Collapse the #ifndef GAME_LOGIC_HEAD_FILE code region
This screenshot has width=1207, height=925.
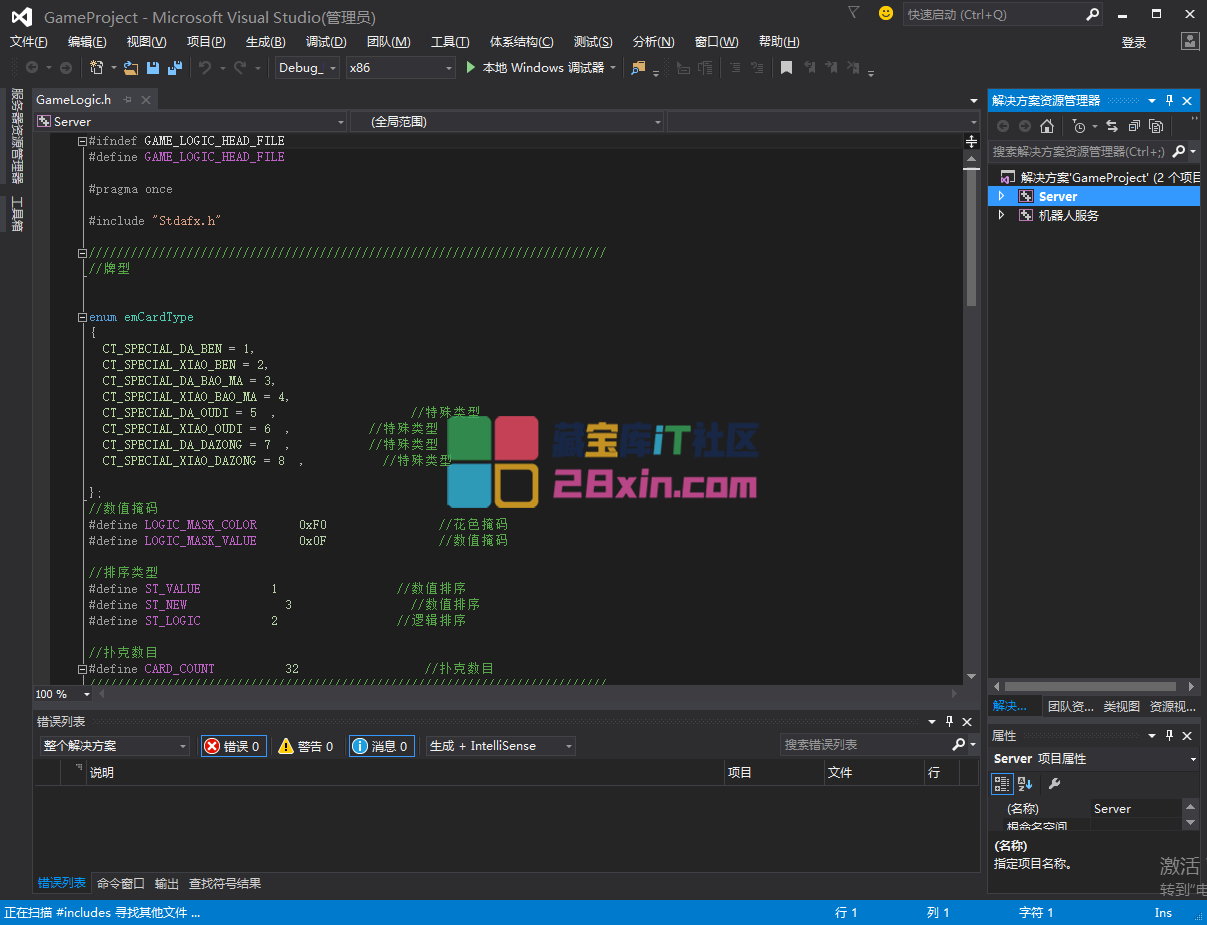(82, 141)
